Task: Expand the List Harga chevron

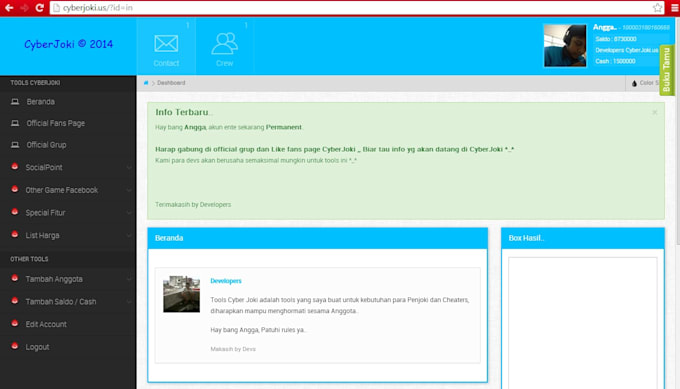Action: tap(129, 235)
